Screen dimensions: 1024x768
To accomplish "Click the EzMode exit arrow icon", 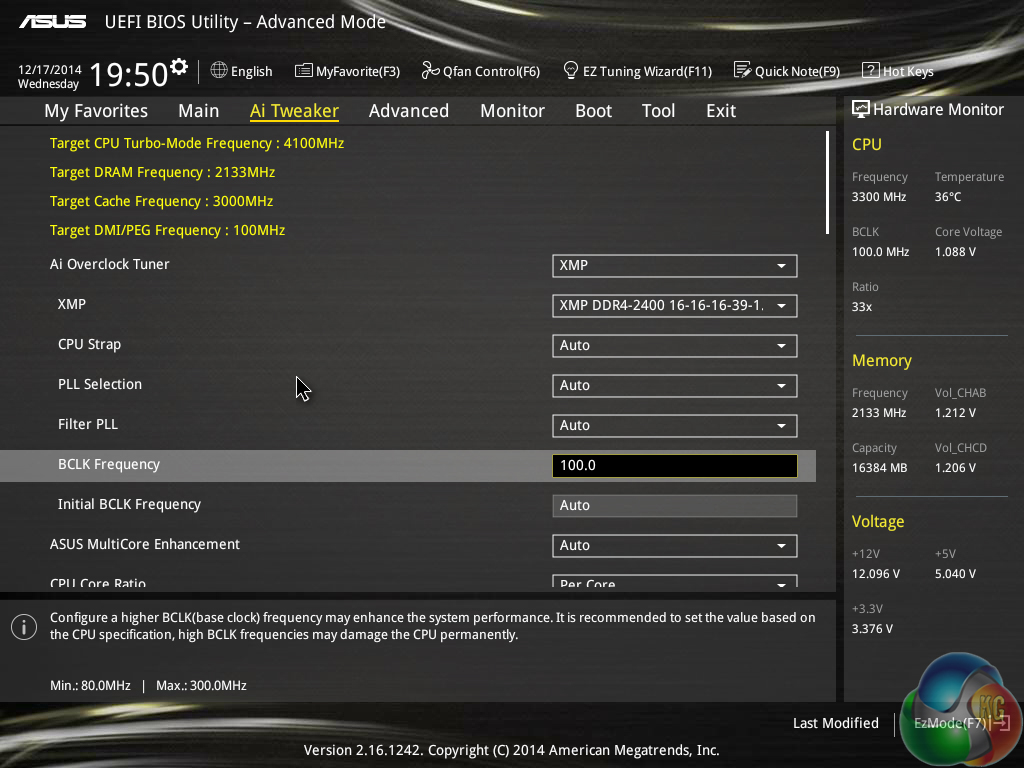I will coord(1001,723).
